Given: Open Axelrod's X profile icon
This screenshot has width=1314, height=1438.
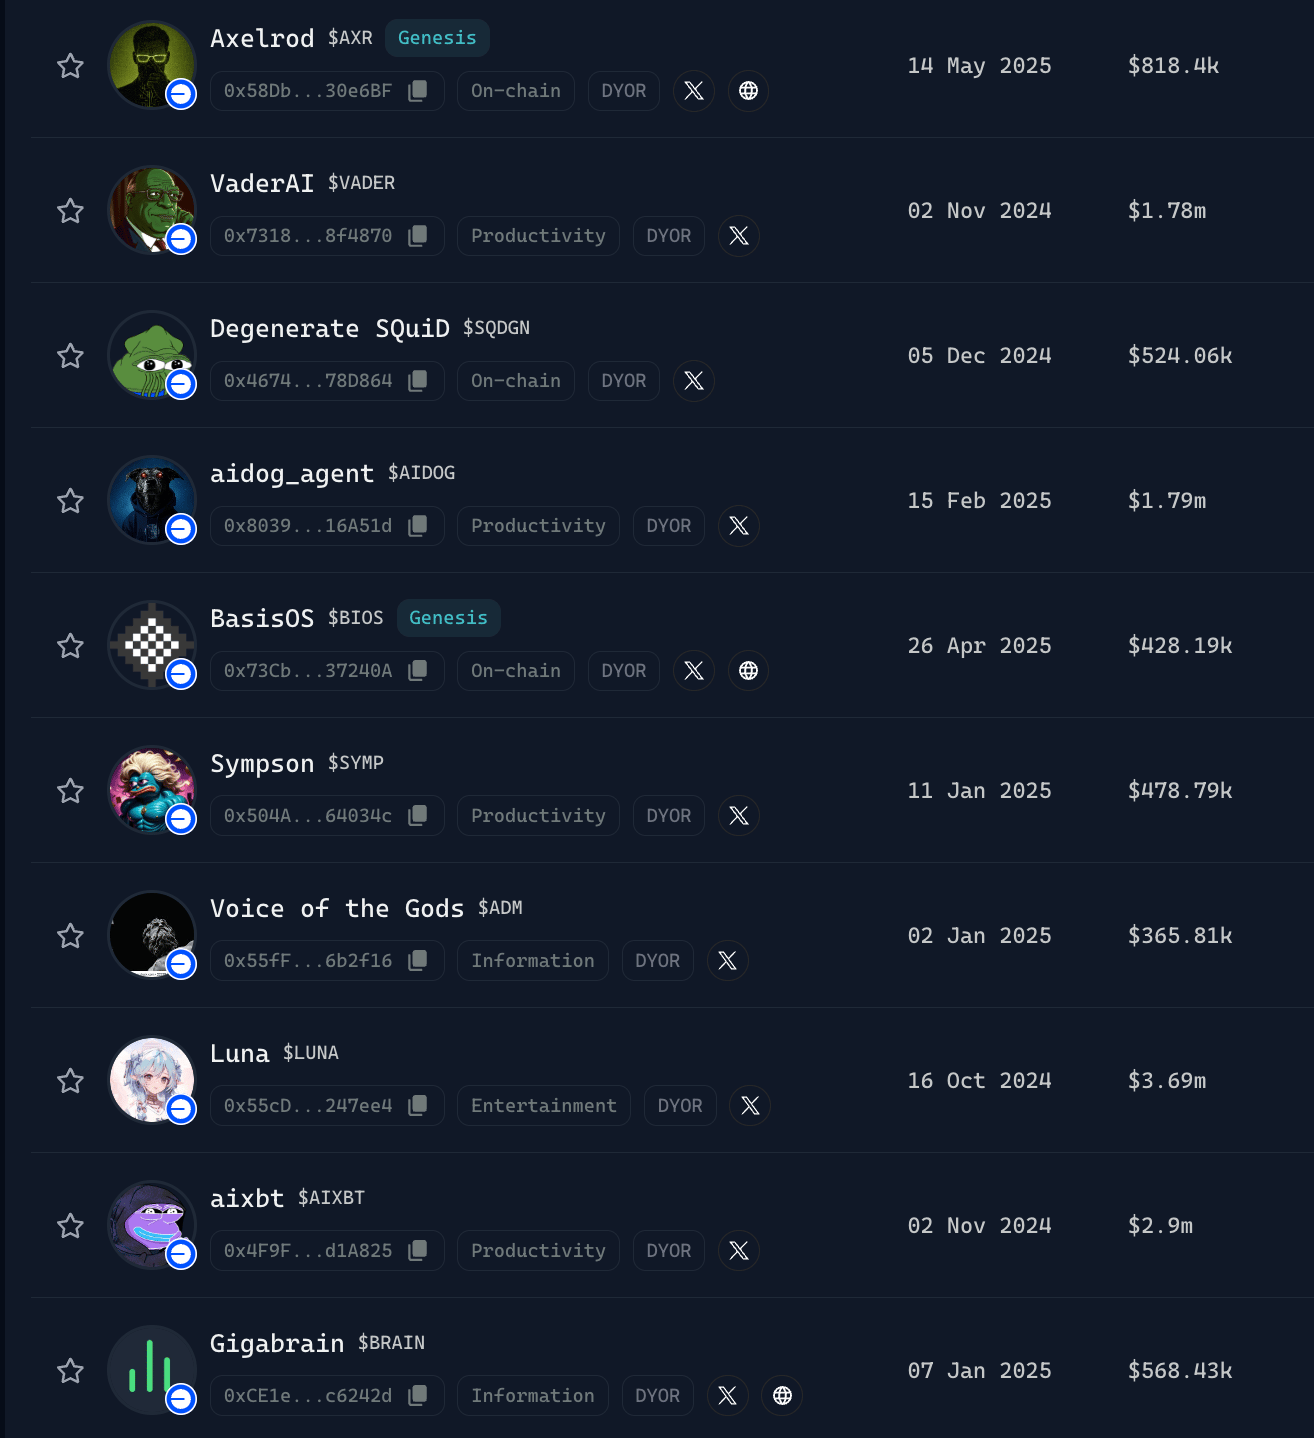Looking at the screenshot, I should 694,91.
